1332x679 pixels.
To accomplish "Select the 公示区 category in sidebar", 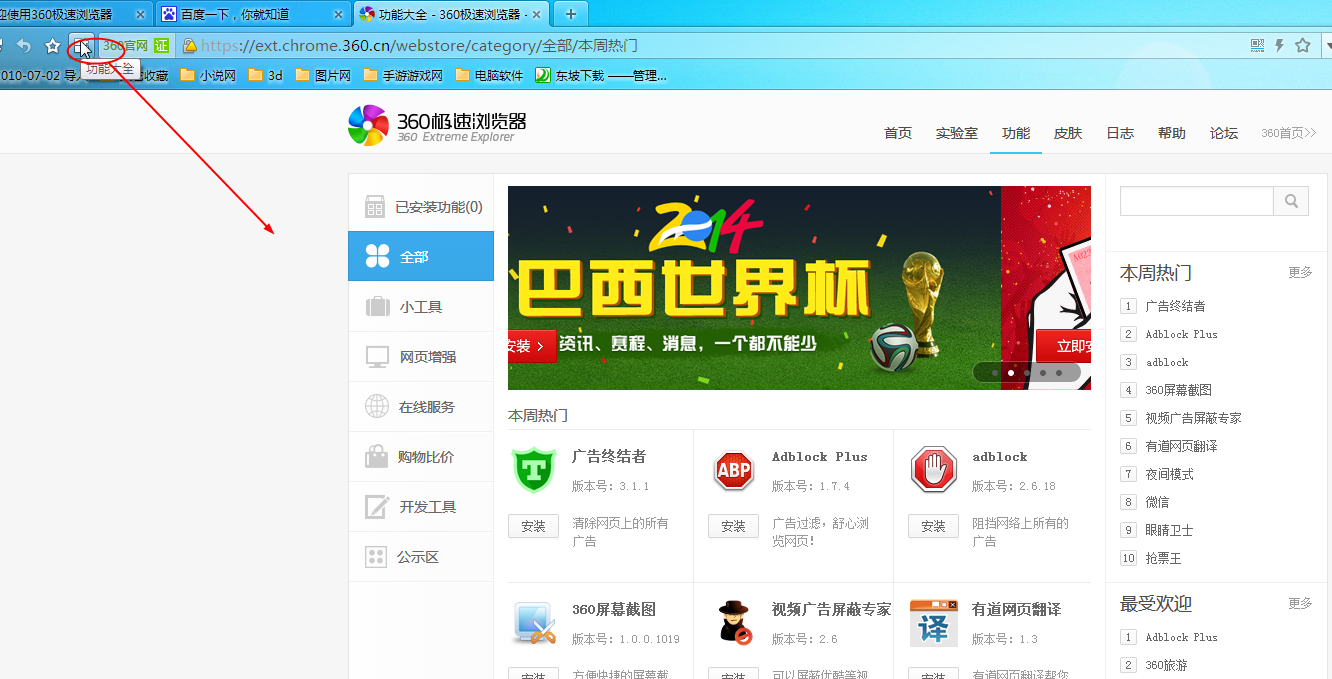I will coord(421,557).
